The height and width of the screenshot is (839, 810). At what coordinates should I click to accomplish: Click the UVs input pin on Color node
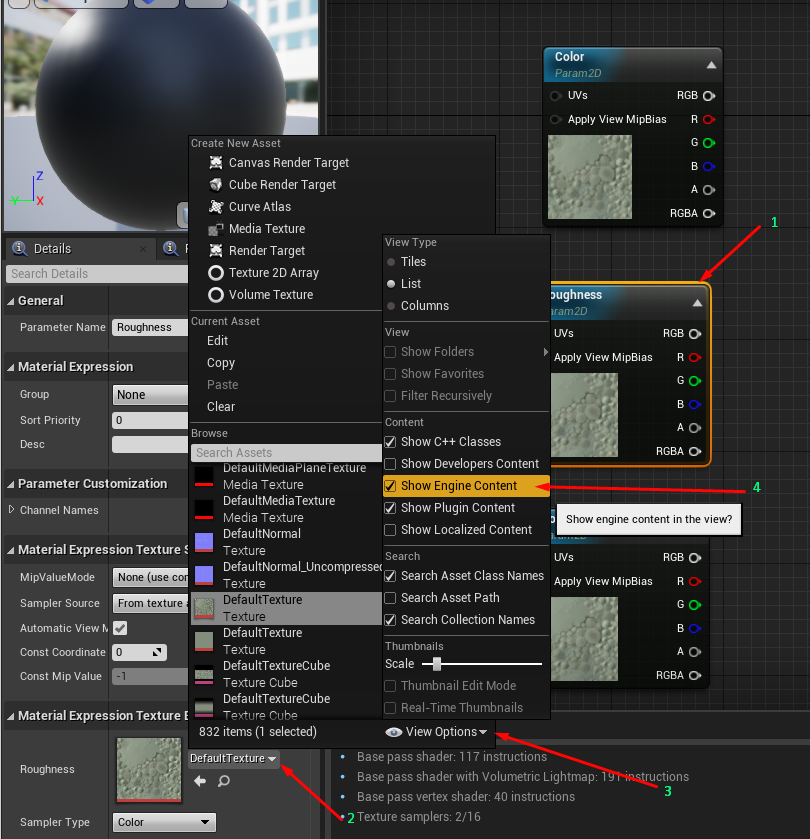(x=556, y=96)
